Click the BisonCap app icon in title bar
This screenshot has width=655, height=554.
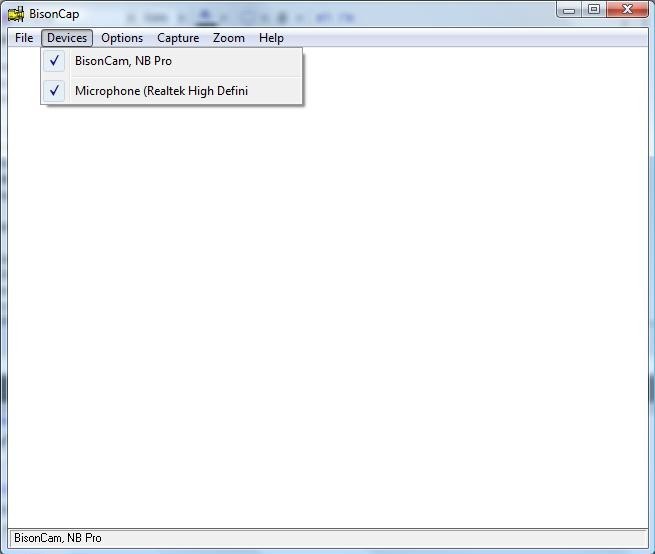16,14
